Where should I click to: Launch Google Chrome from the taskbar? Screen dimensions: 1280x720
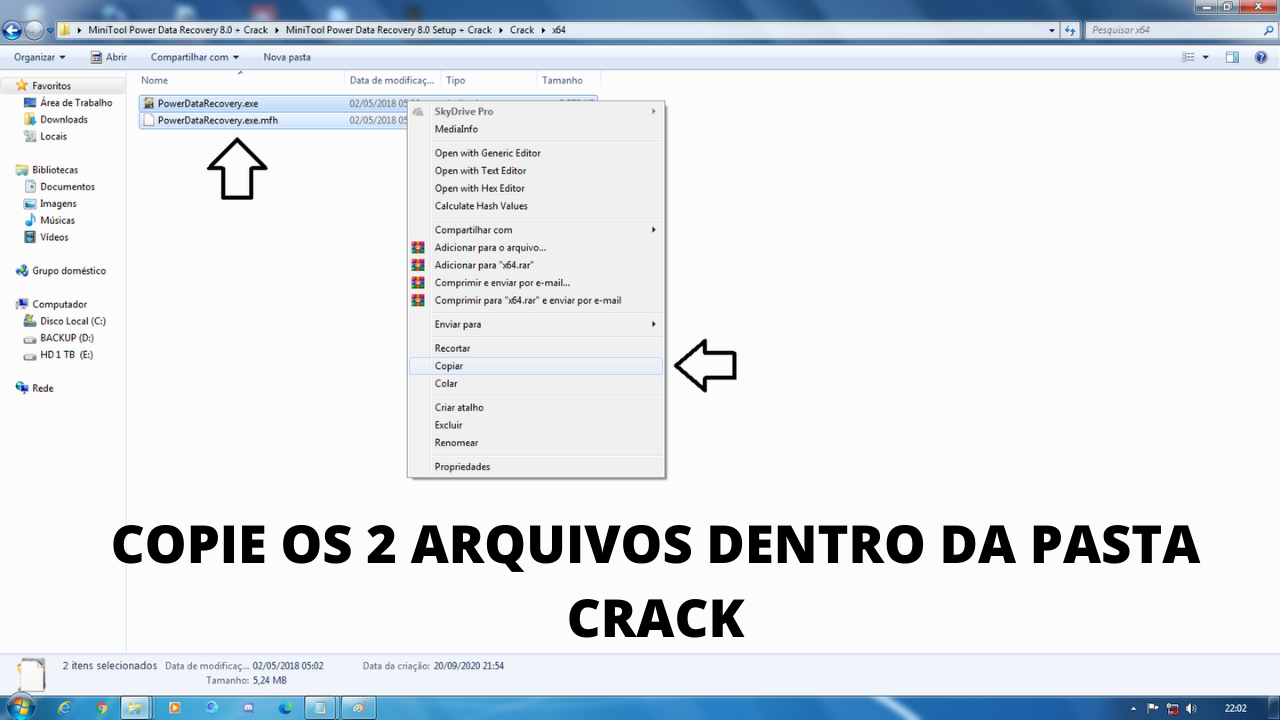point(101,707)
